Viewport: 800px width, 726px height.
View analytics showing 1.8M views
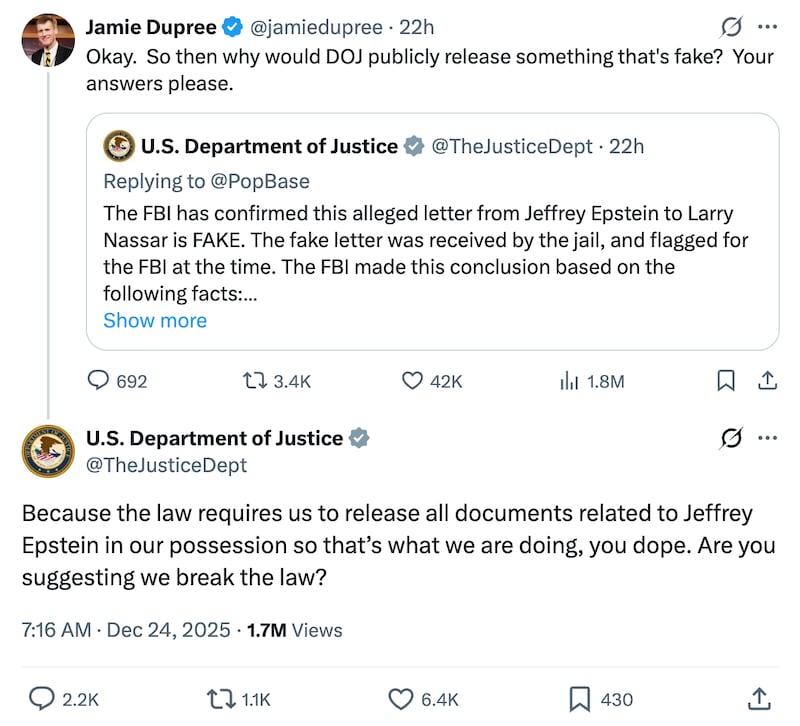568,381
